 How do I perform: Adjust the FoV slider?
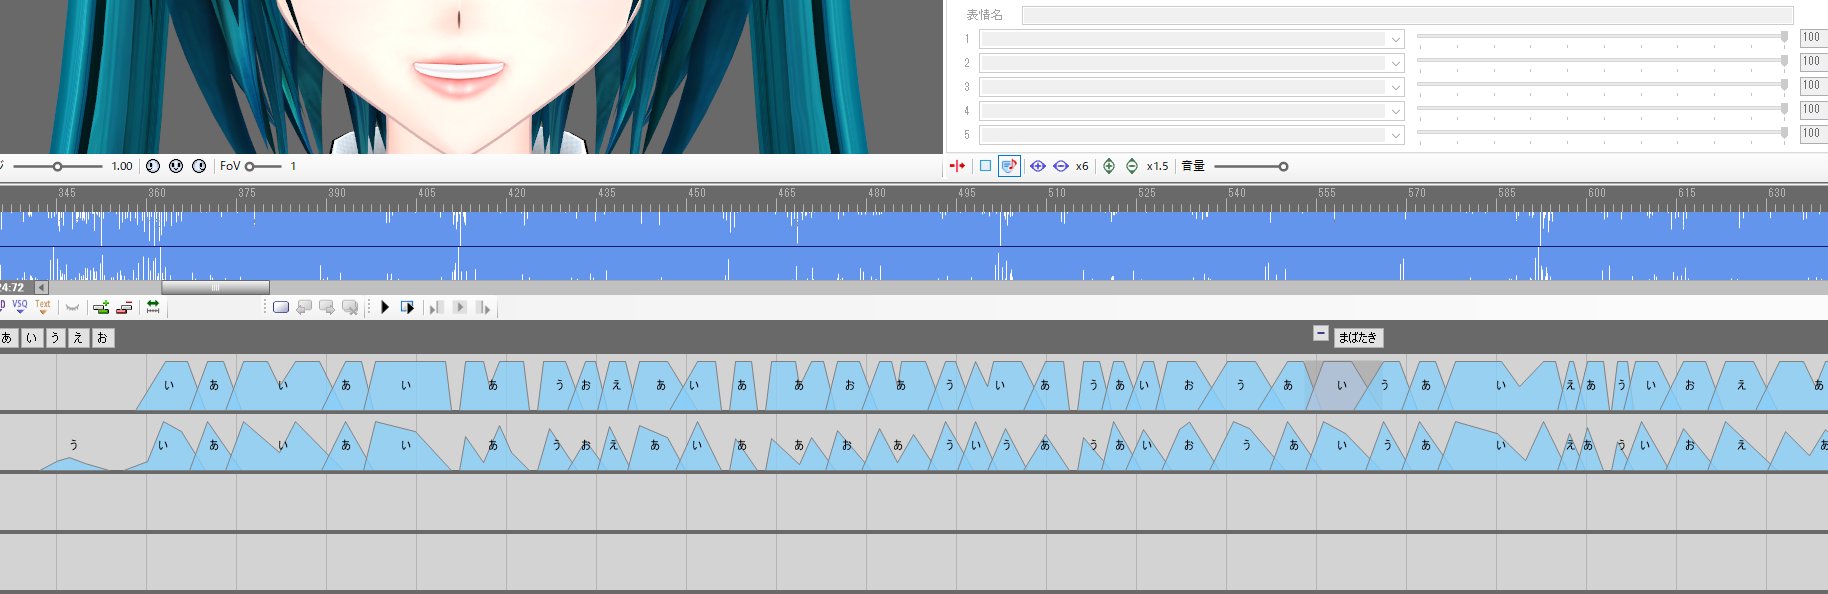(264, 166)
